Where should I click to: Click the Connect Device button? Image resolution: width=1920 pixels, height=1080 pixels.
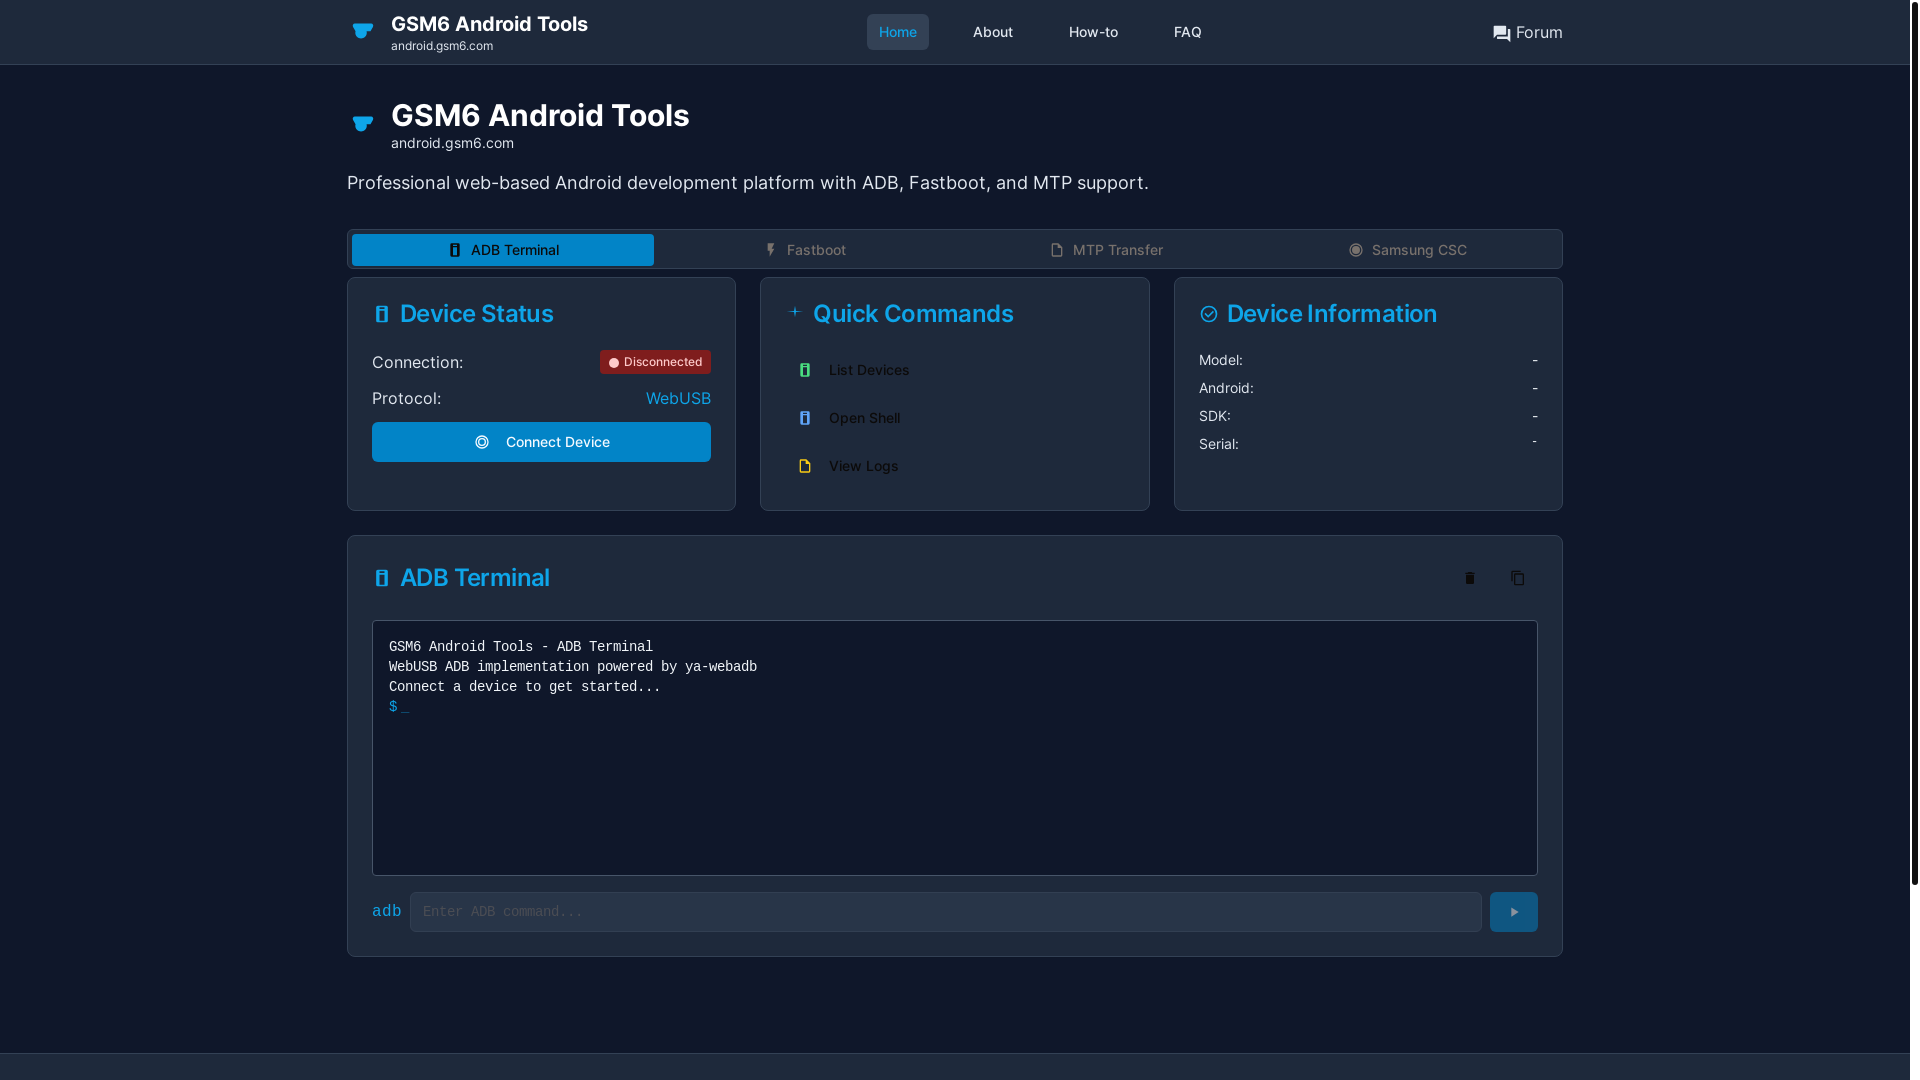point(541,442)
